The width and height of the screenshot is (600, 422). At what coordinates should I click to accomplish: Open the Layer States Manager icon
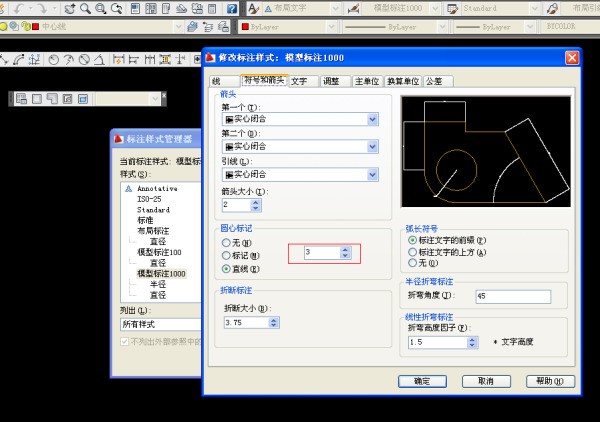click(x=223, y=26)
